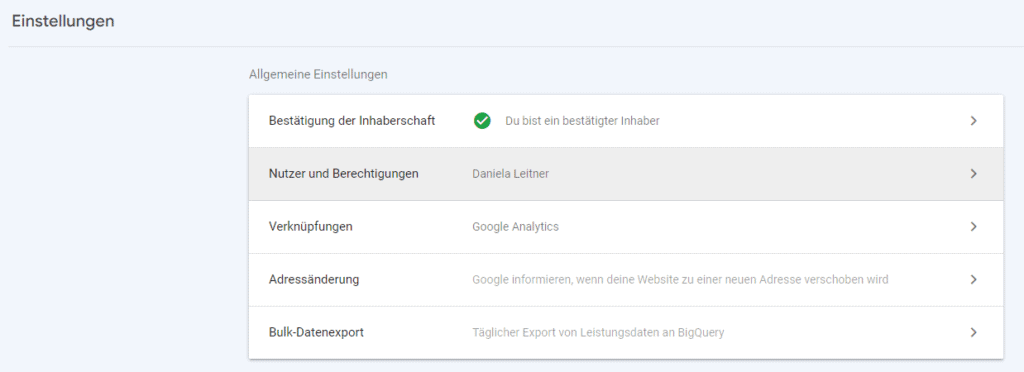
Task: Click the description 'Google informieren, wenn deine Website…'
Action: pos(680,279)
